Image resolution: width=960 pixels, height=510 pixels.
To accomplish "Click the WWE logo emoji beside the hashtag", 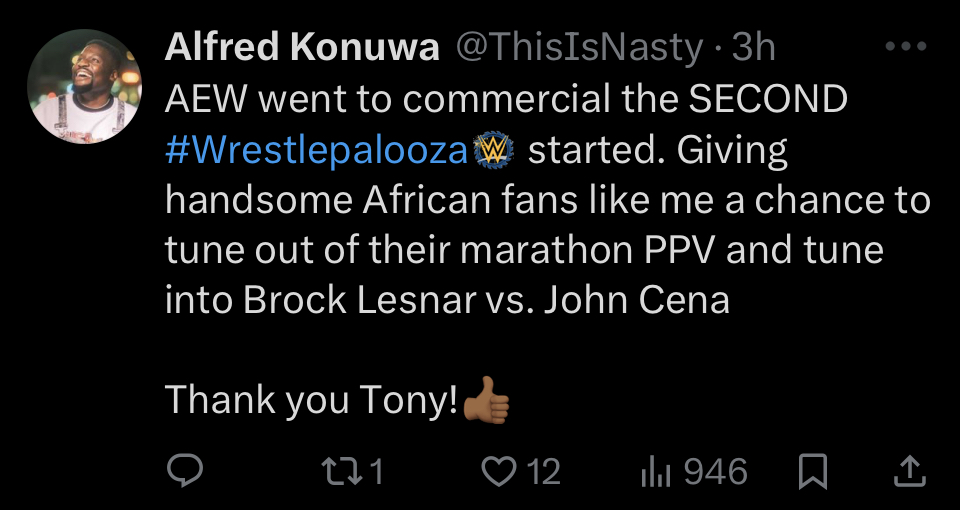I will [x=494, y=150].
